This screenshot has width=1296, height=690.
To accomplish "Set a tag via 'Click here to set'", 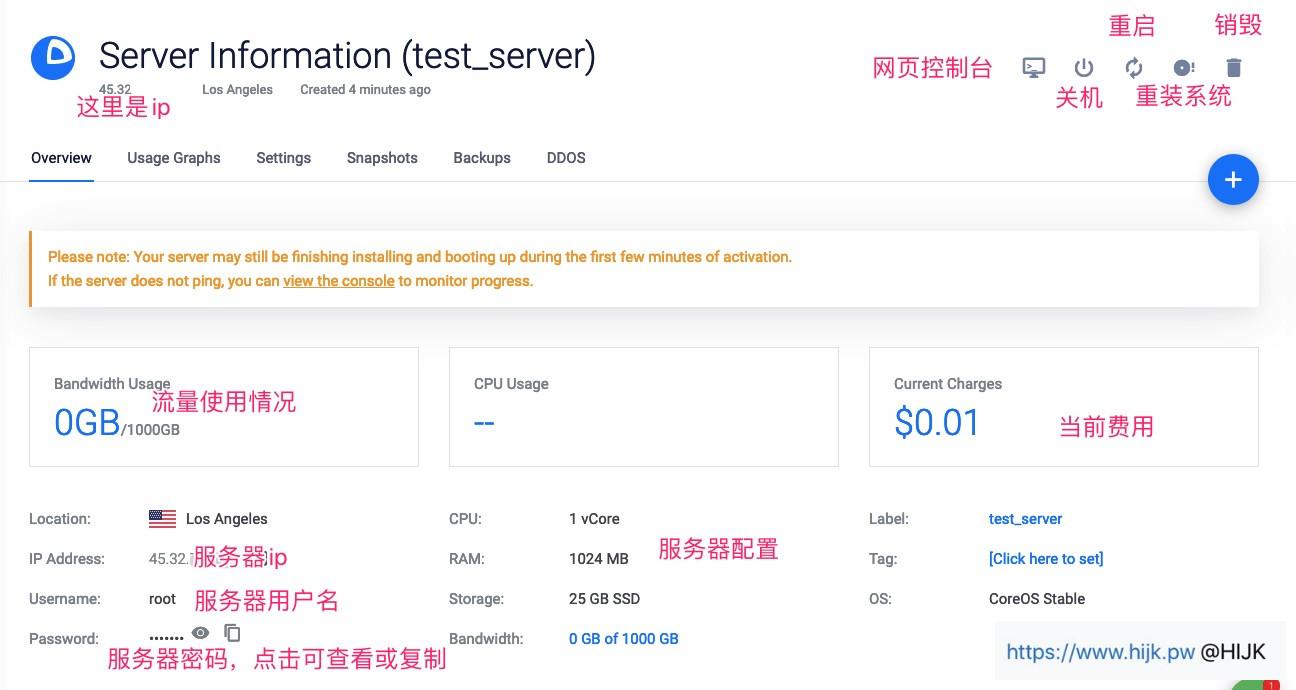I will coord(1046,558).
